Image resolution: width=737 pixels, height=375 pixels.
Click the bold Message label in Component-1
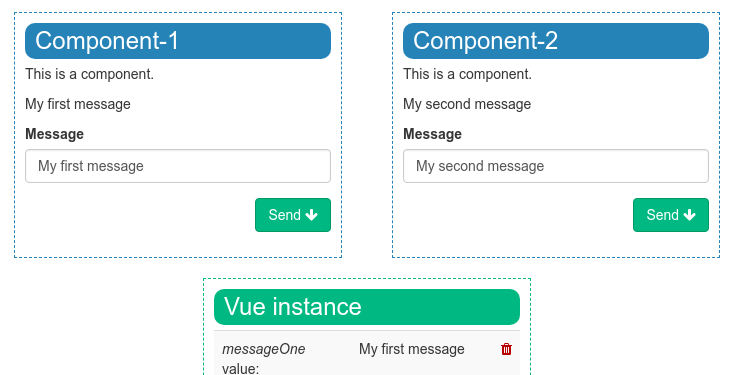click(55, 134)
